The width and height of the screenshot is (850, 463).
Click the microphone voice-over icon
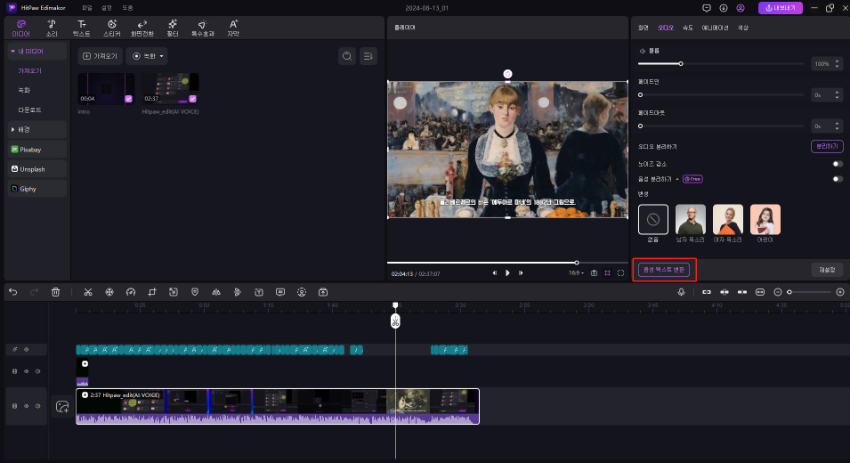click(681, 292)
